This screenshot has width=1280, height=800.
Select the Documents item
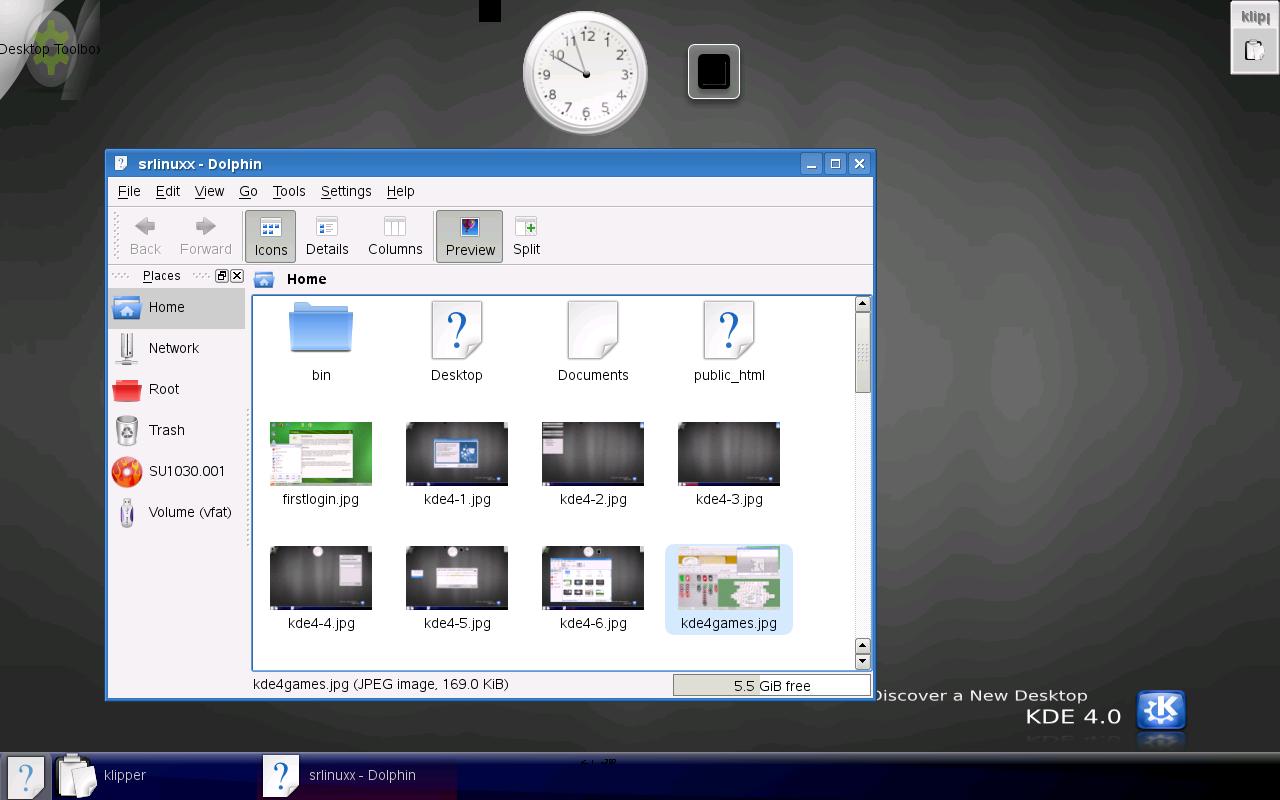593,342
